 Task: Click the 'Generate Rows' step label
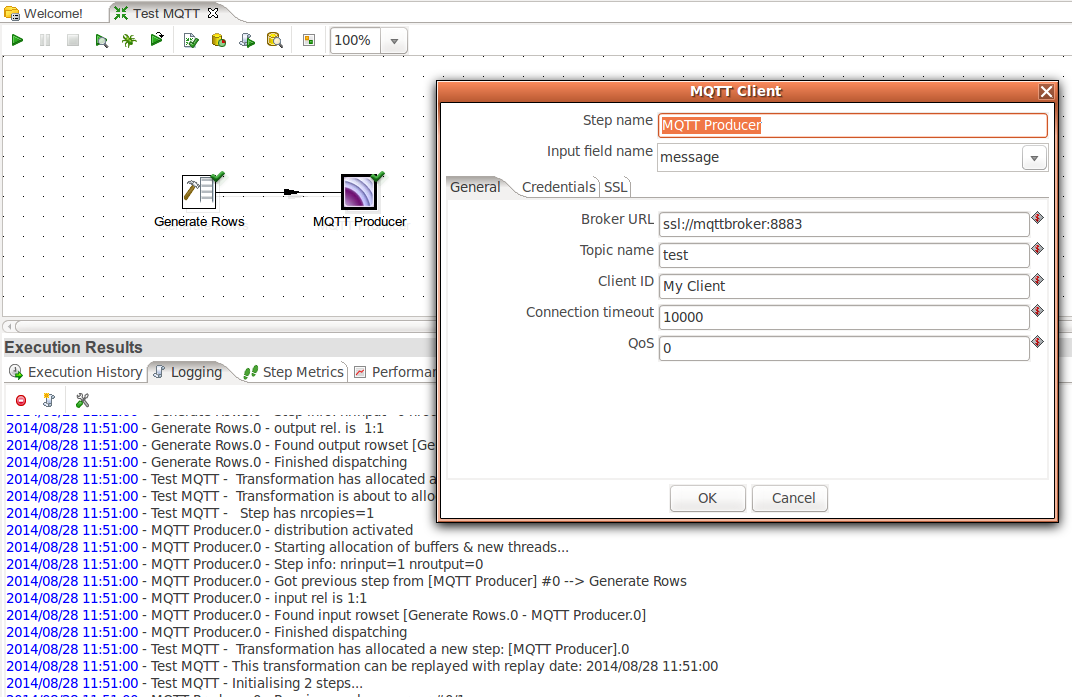pos(199,222)
